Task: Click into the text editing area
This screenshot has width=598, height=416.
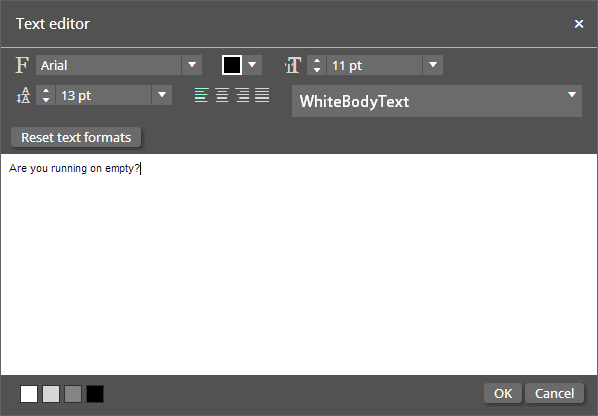Action: (299, 264)
